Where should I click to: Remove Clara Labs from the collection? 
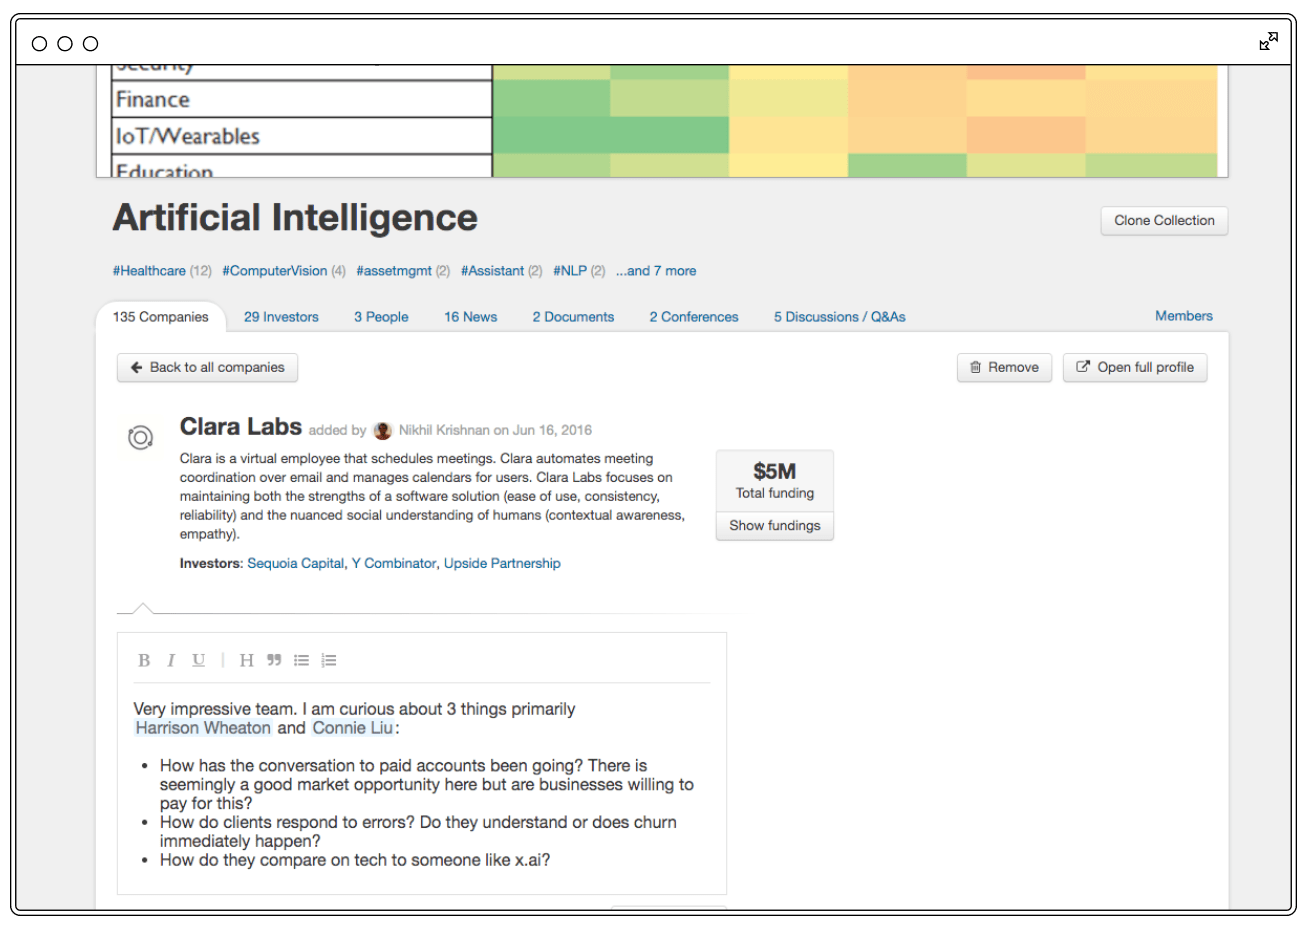[x=1004, y=367]
